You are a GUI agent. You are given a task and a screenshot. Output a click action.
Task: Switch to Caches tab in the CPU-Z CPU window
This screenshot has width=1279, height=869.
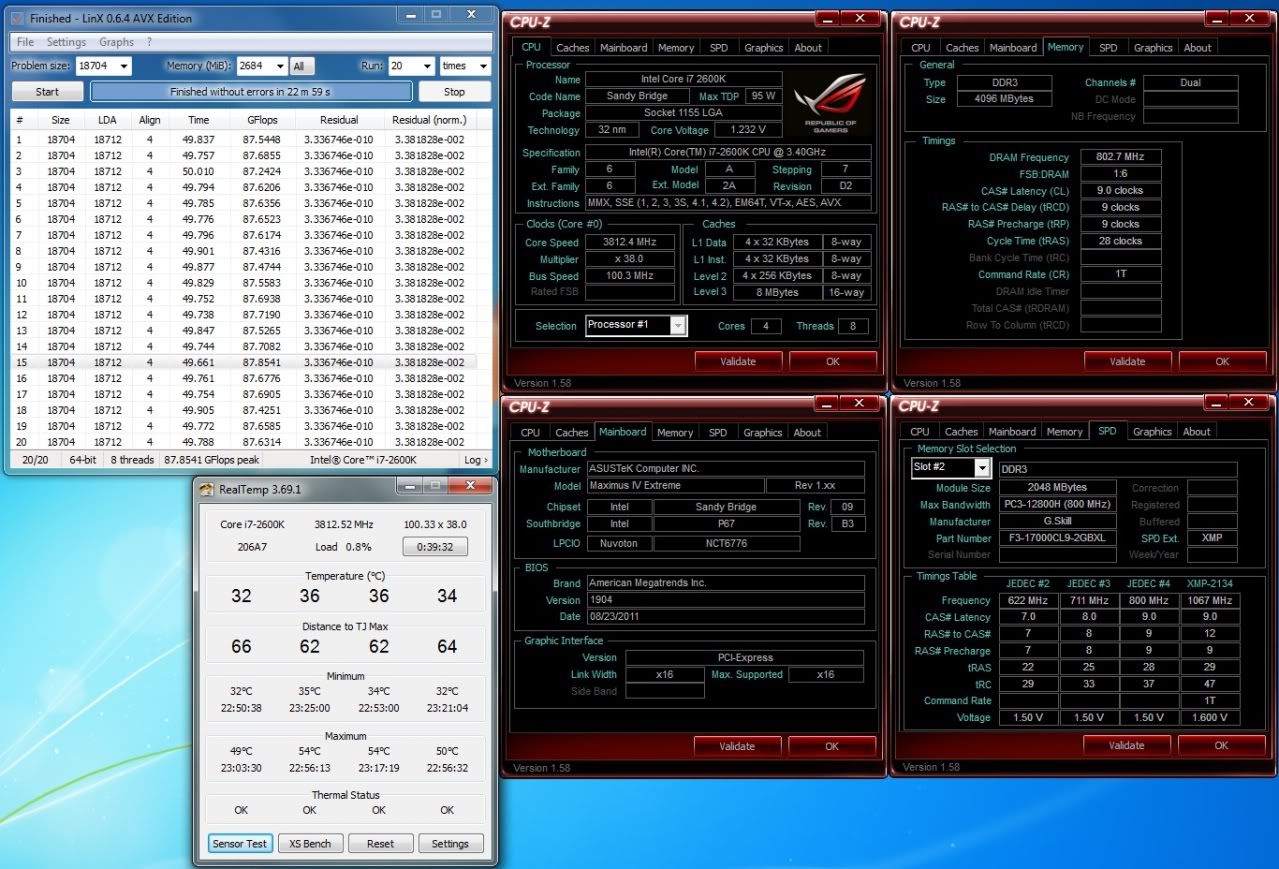point(572,47)
